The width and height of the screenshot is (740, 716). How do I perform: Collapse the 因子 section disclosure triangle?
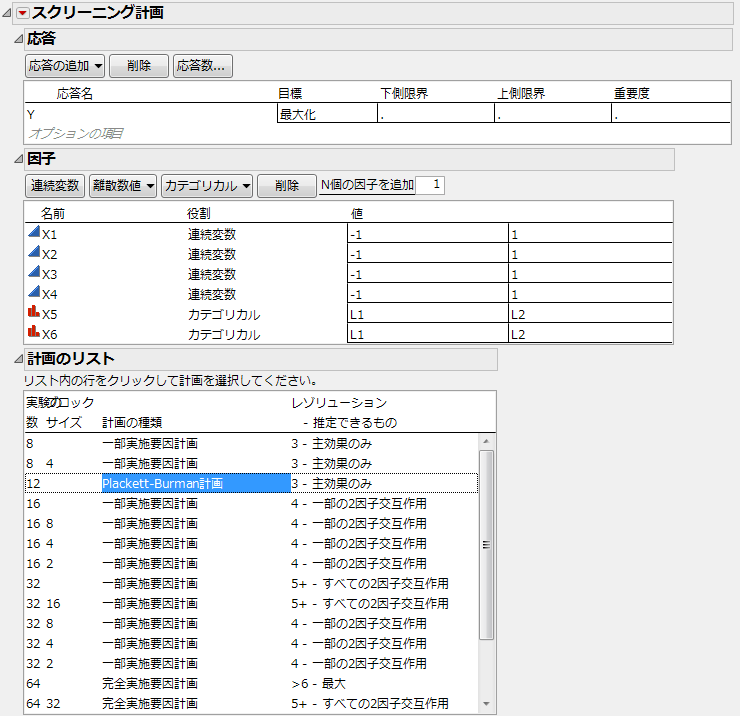click(x=16, y=159)
